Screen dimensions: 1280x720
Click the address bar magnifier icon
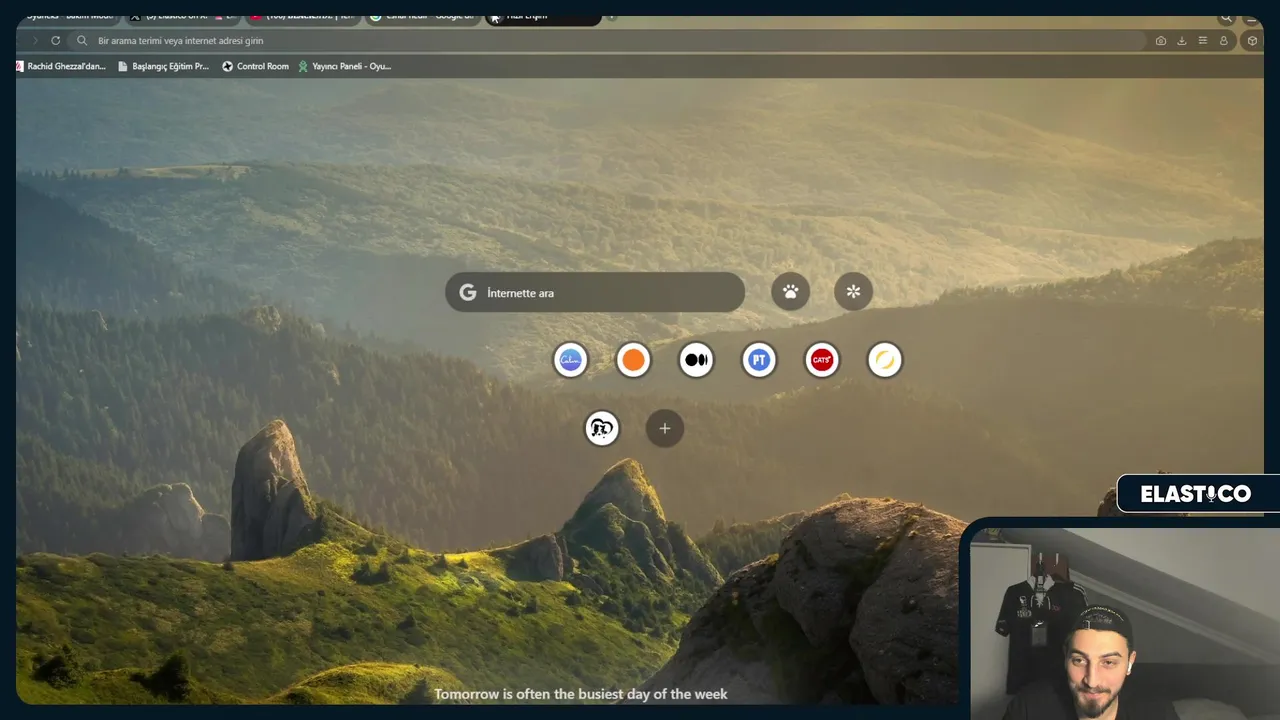point(82,41)
